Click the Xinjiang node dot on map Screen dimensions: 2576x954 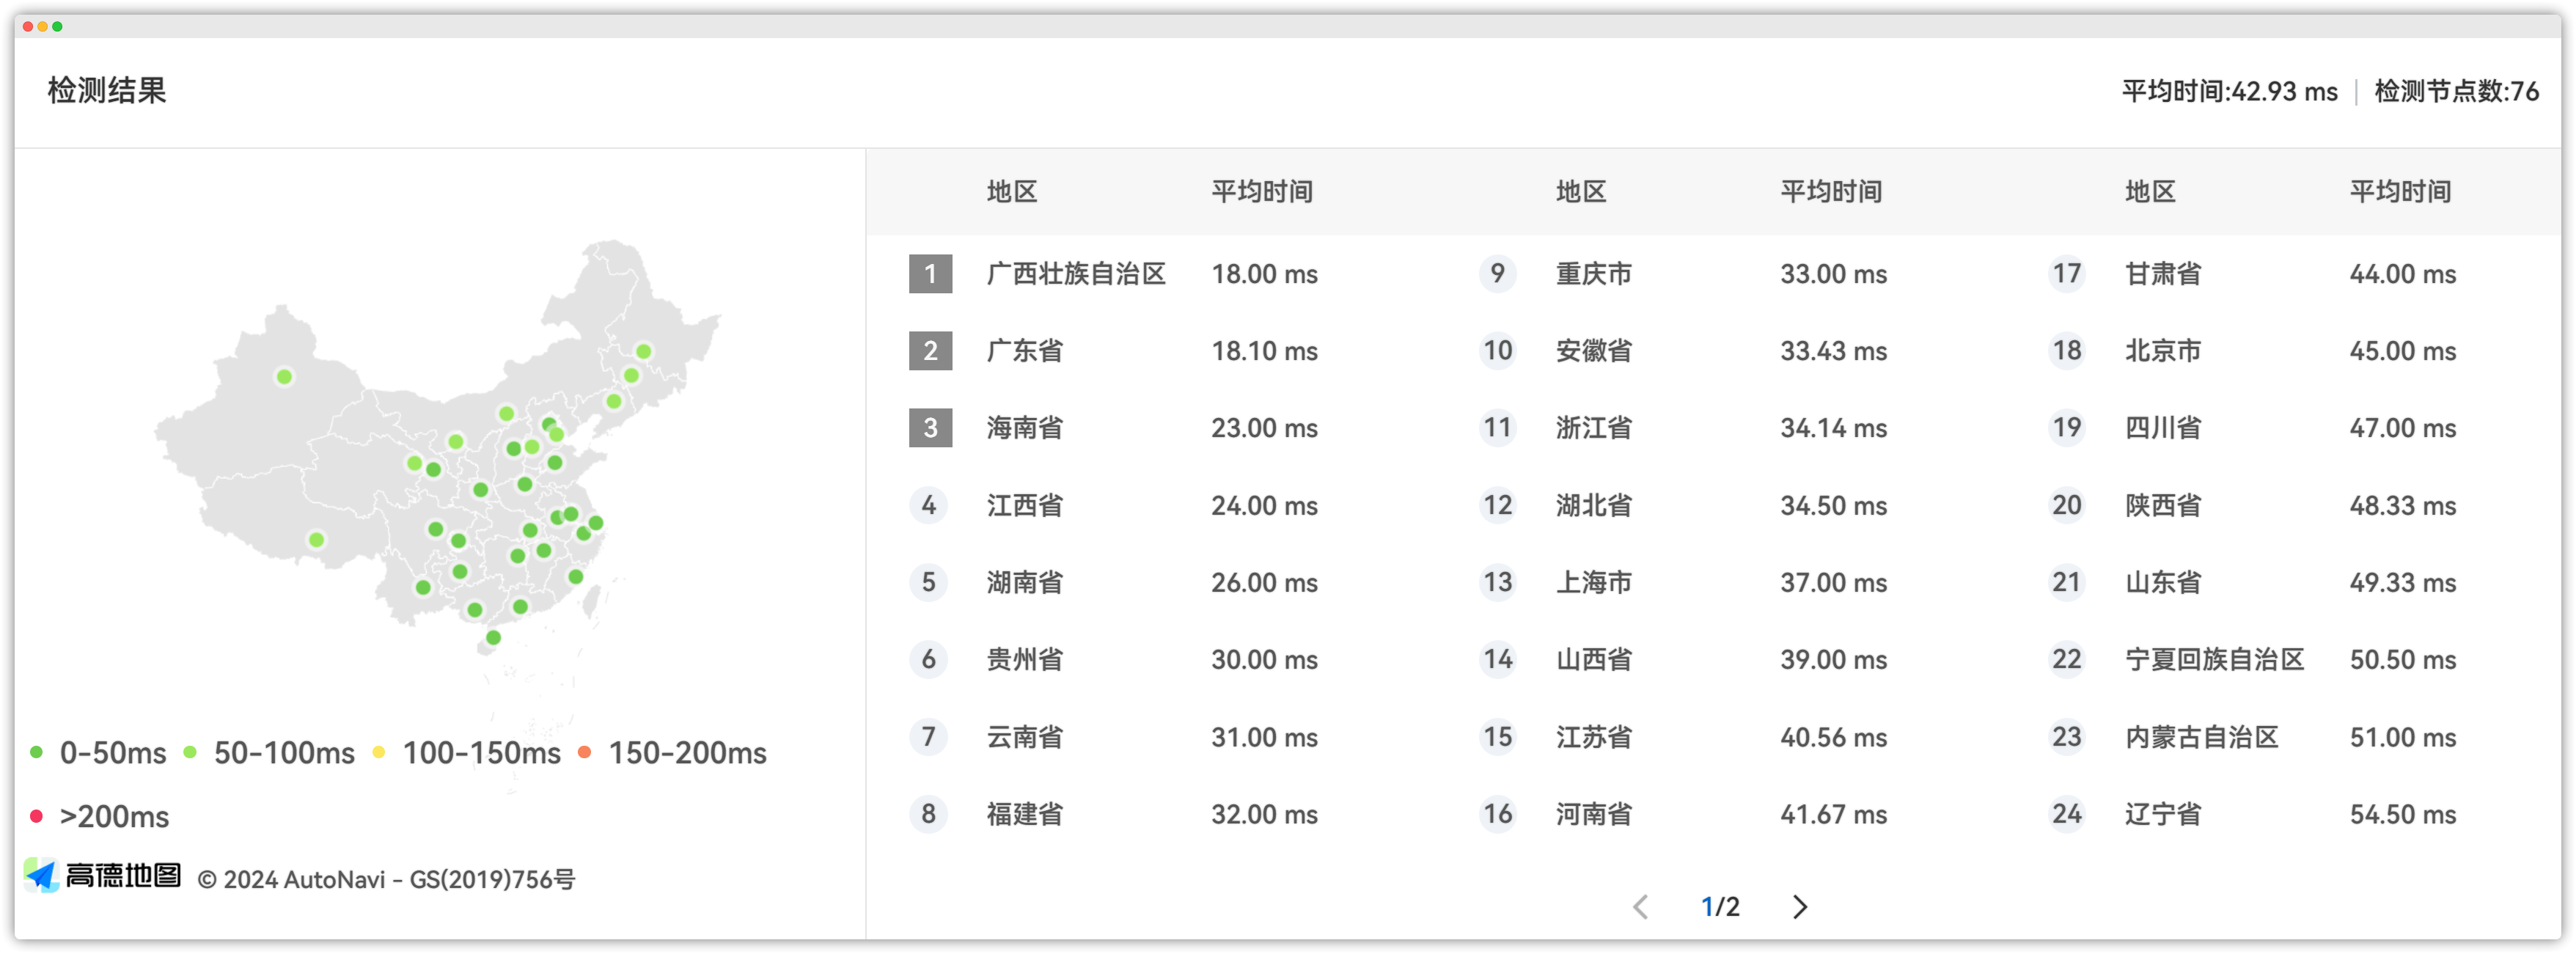(x=284, y=376)
